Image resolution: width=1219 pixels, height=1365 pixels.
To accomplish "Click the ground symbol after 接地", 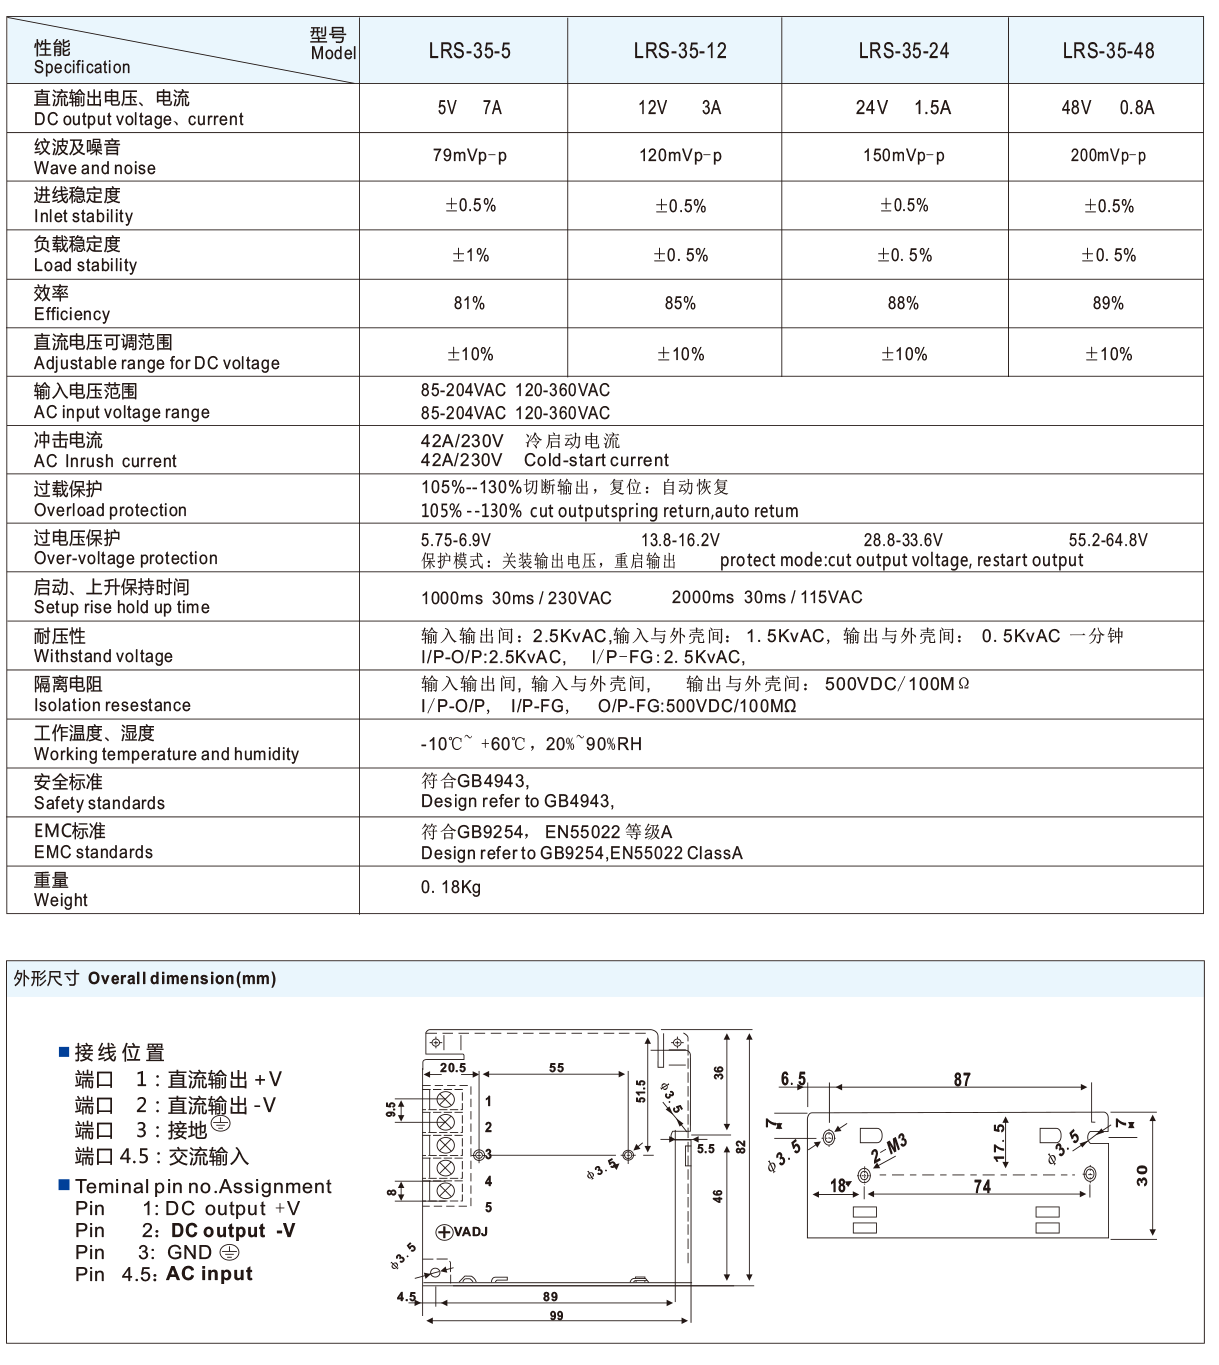I will tap(221, 1124).
